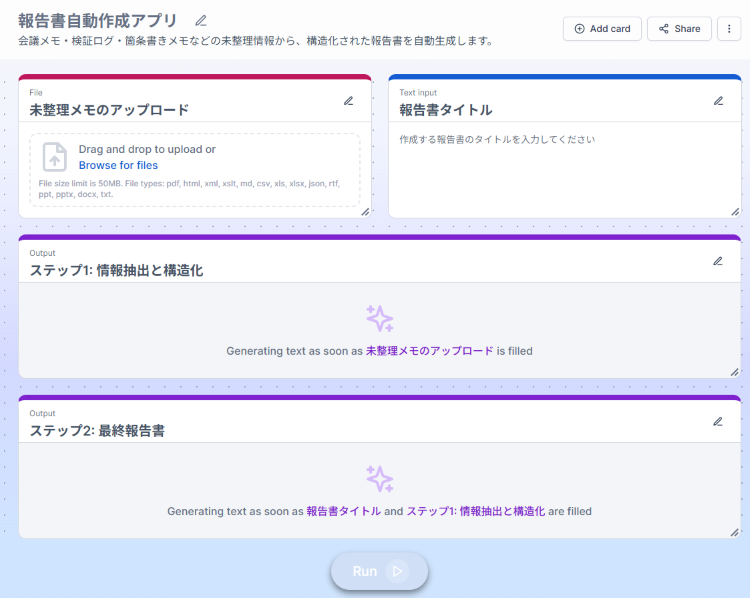This screenshot has width=750, height=598.
Task: Click the Add card button
Action: (602, 29)
